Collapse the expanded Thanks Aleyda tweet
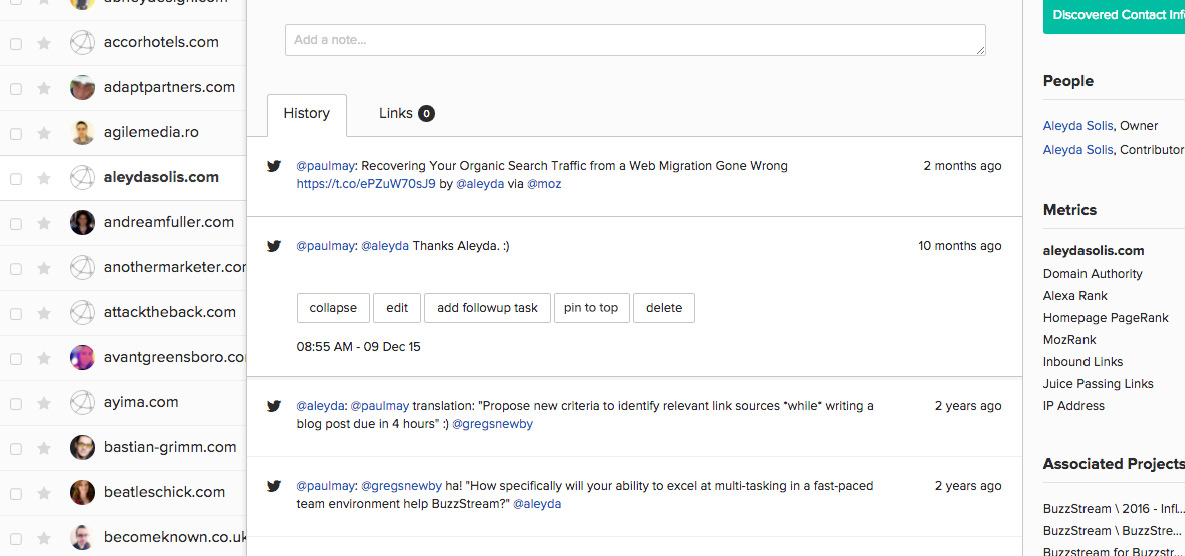The width and height of the screenshot is (1185, 556). pyautogui.click(x=333, y=308)
